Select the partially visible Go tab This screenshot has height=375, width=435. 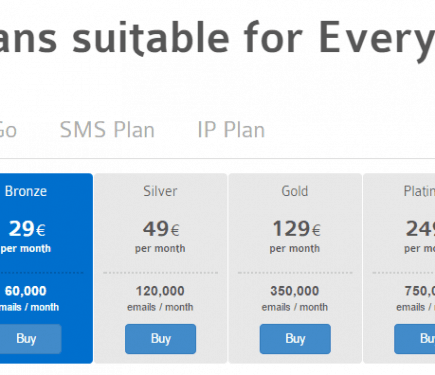coord(8,129)
